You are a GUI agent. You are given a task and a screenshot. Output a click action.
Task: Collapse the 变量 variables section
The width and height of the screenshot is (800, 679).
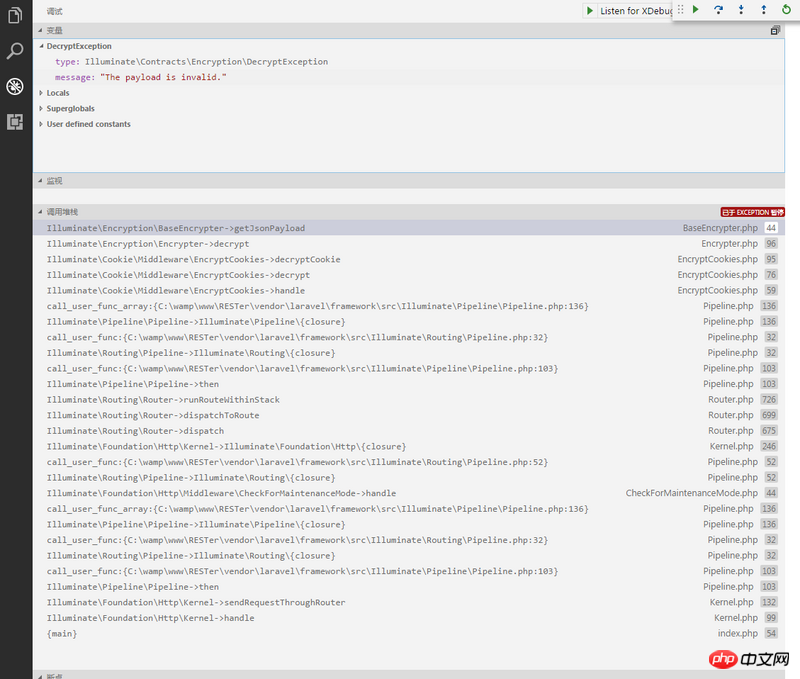40,31
